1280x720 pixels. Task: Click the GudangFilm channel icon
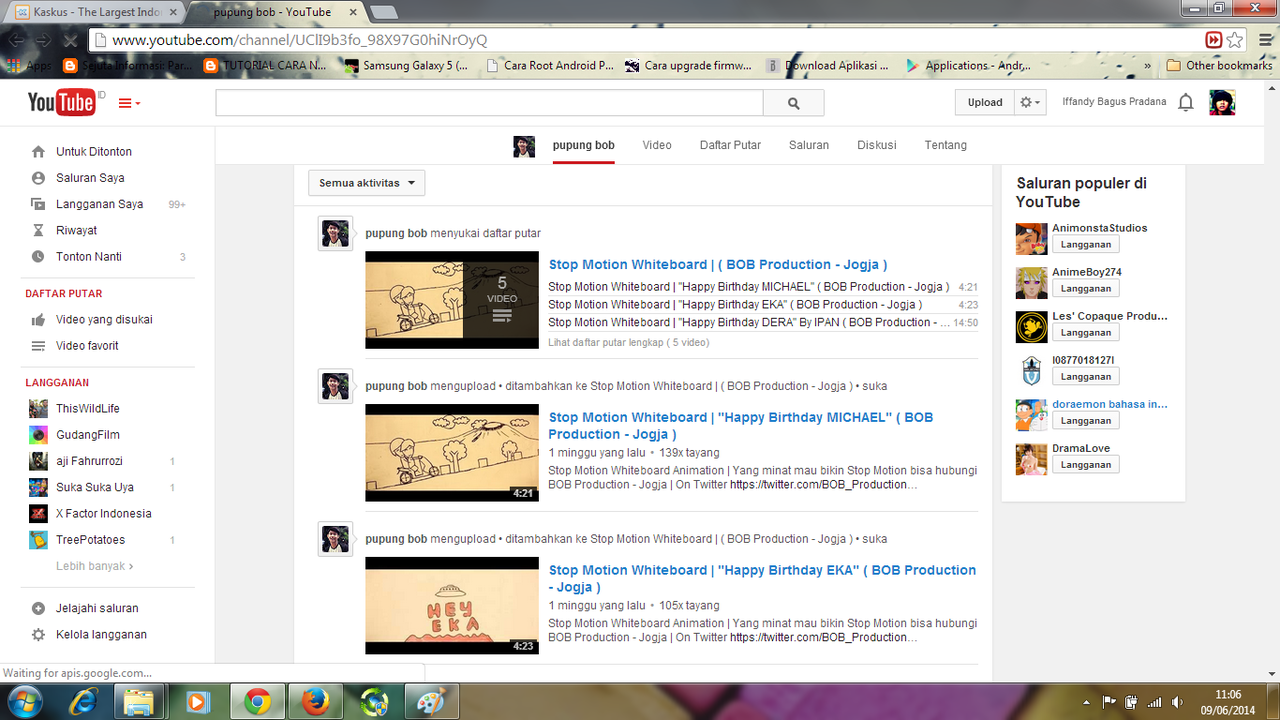pos(38,435)
